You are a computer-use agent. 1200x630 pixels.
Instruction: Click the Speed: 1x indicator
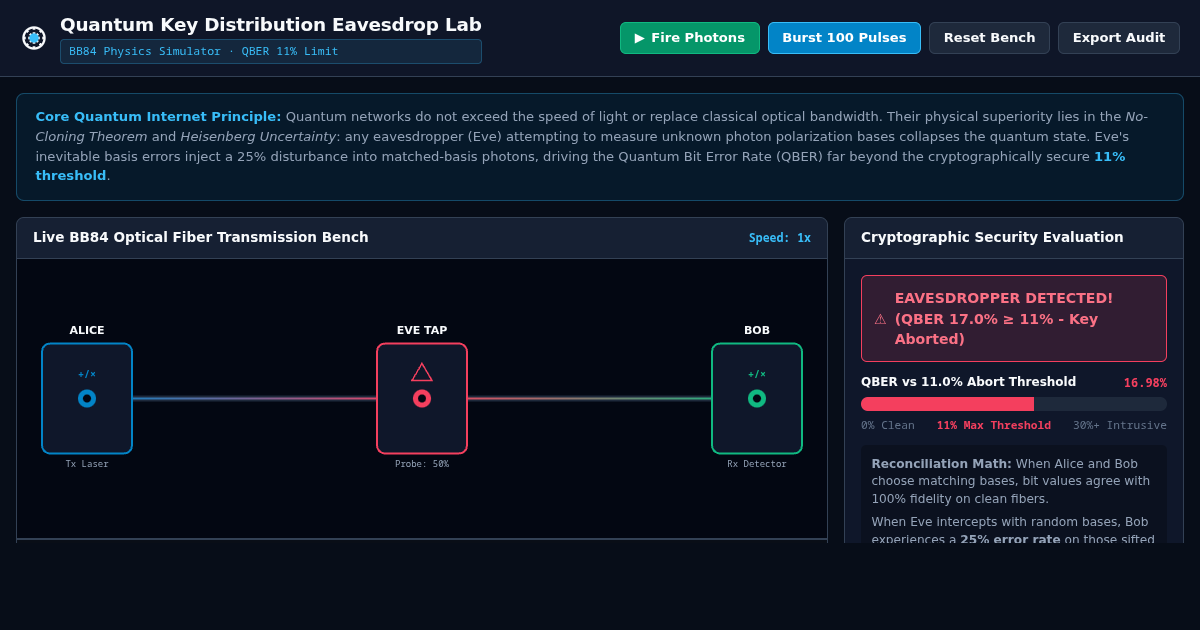(x=780, y=238)
